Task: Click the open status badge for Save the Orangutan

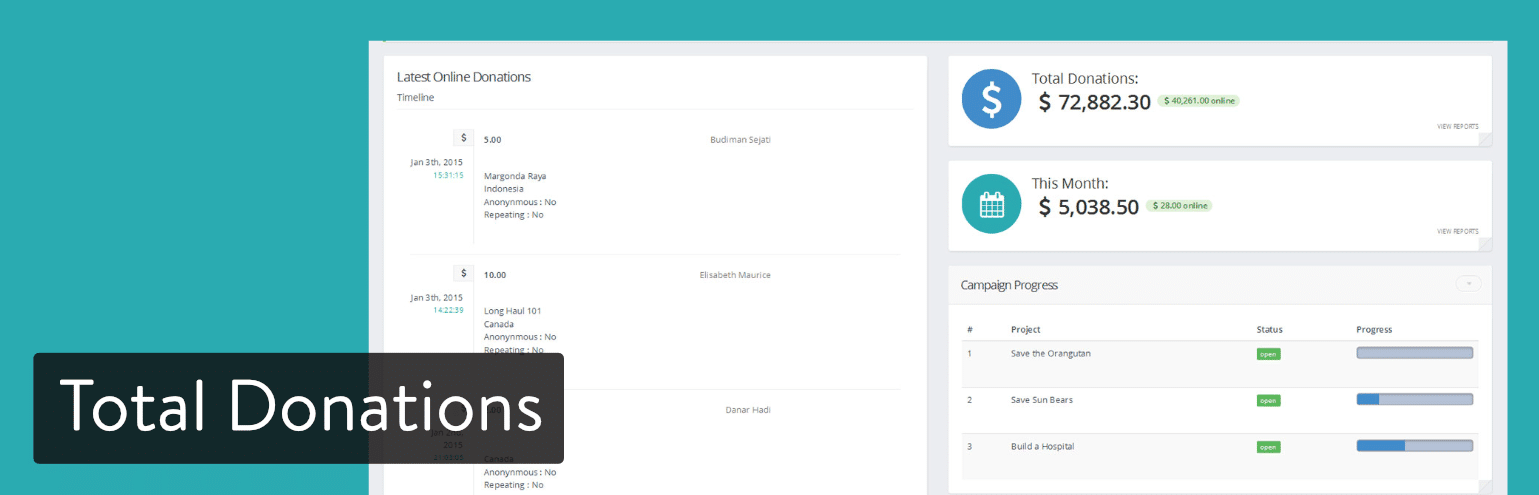Action: pos(1268,354)
